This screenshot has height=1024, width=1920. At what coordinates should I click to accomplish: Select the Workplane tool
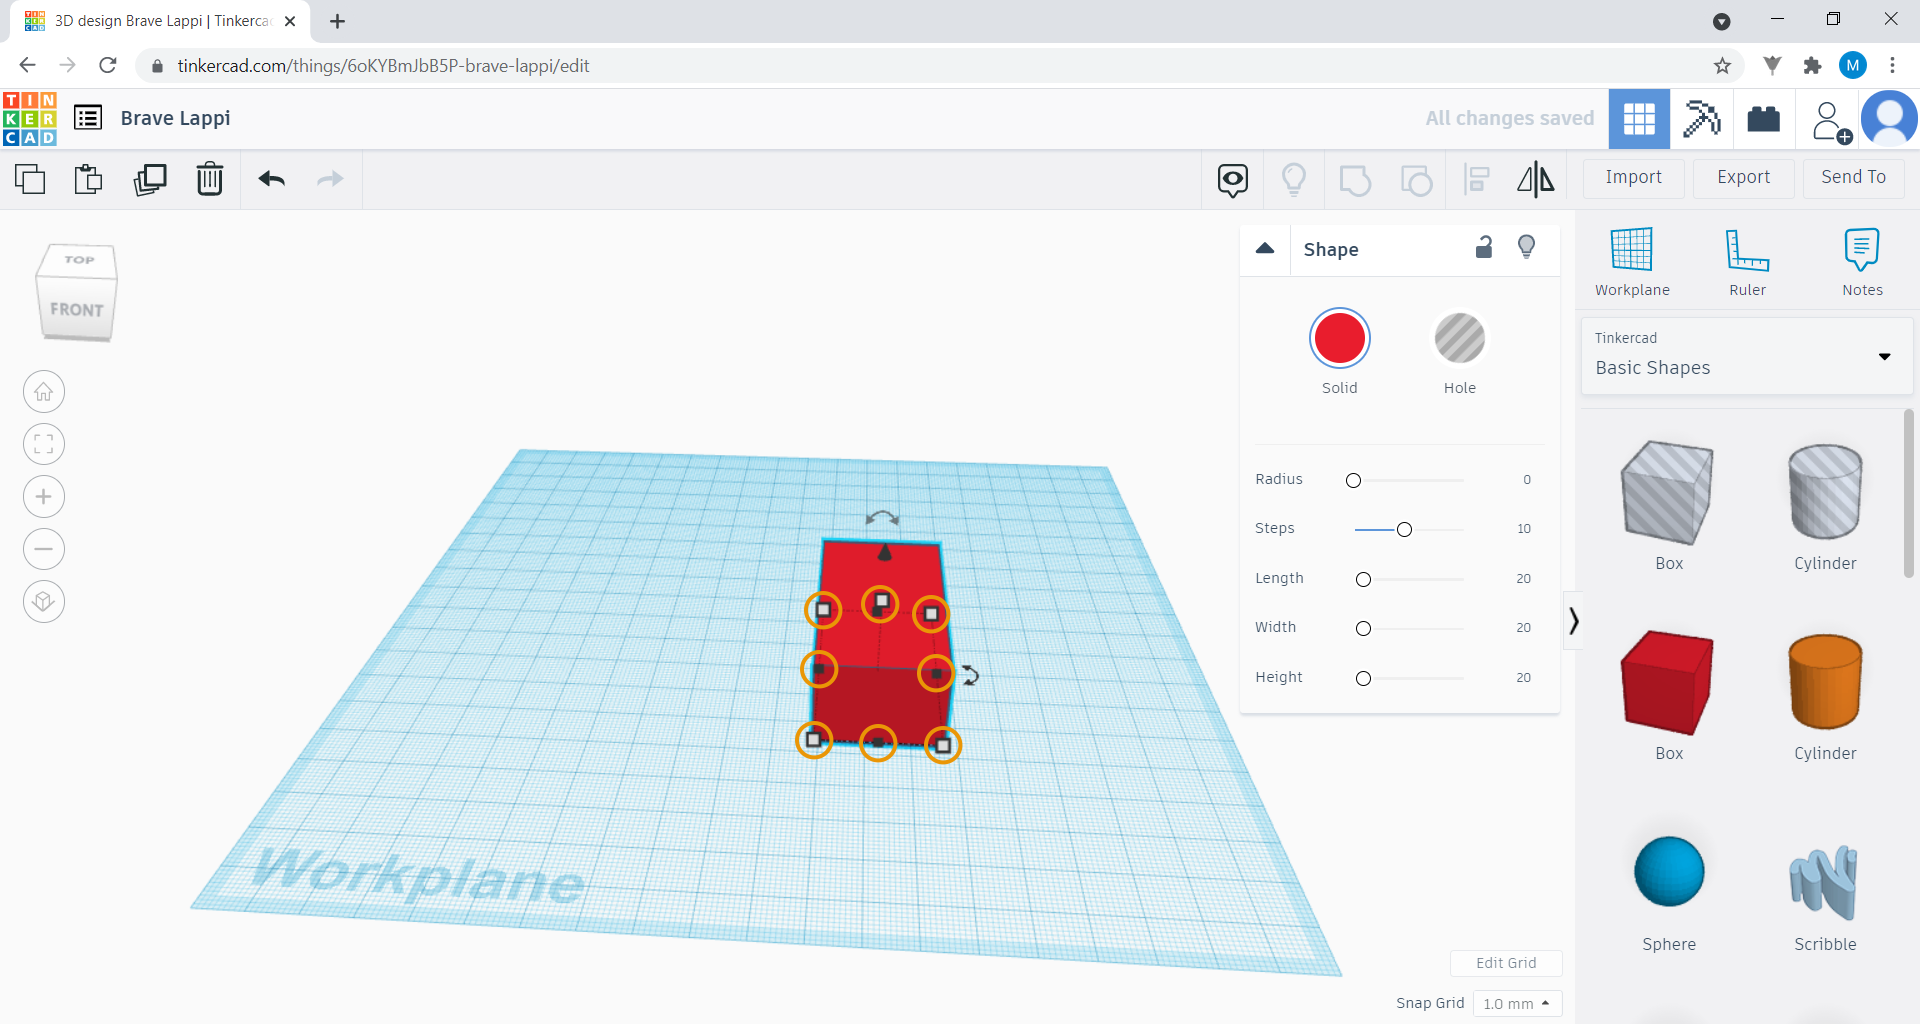[1632, 262]
